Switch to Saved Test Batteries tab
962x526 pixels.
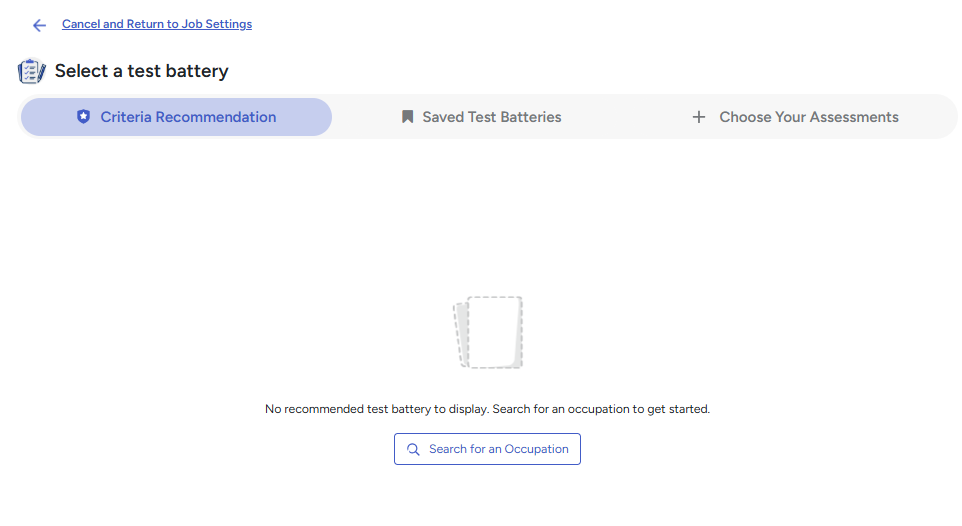click(481, 117)
